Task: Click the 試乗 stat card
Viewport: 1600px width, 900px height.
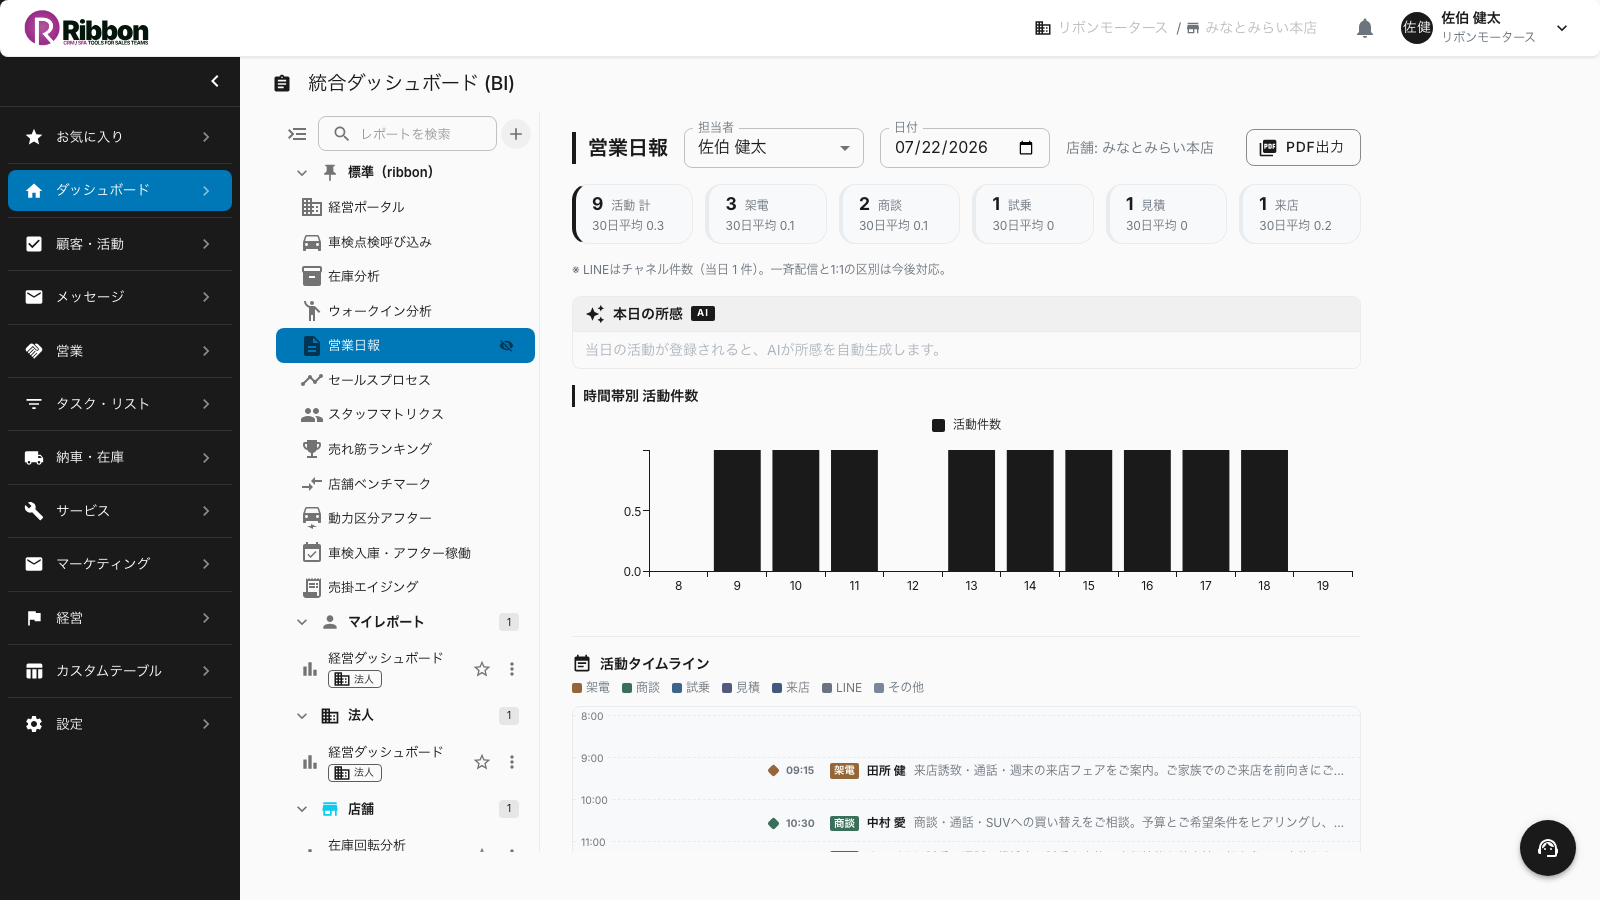Action: click(1033, 214)
